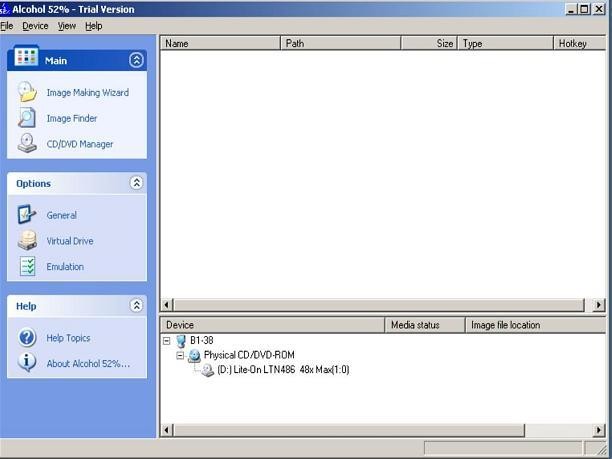This screenshot has width=612, height=459.
Task: Open CD/DVD Manager link
Action: (80, 144)
